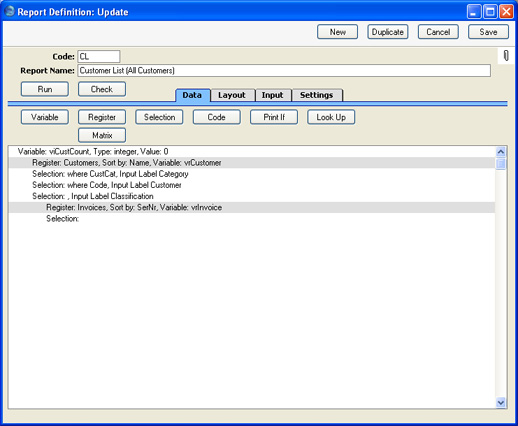Click the scrollbar down arrow
Screen dimensions: 518x426
(x=500, y=402)
